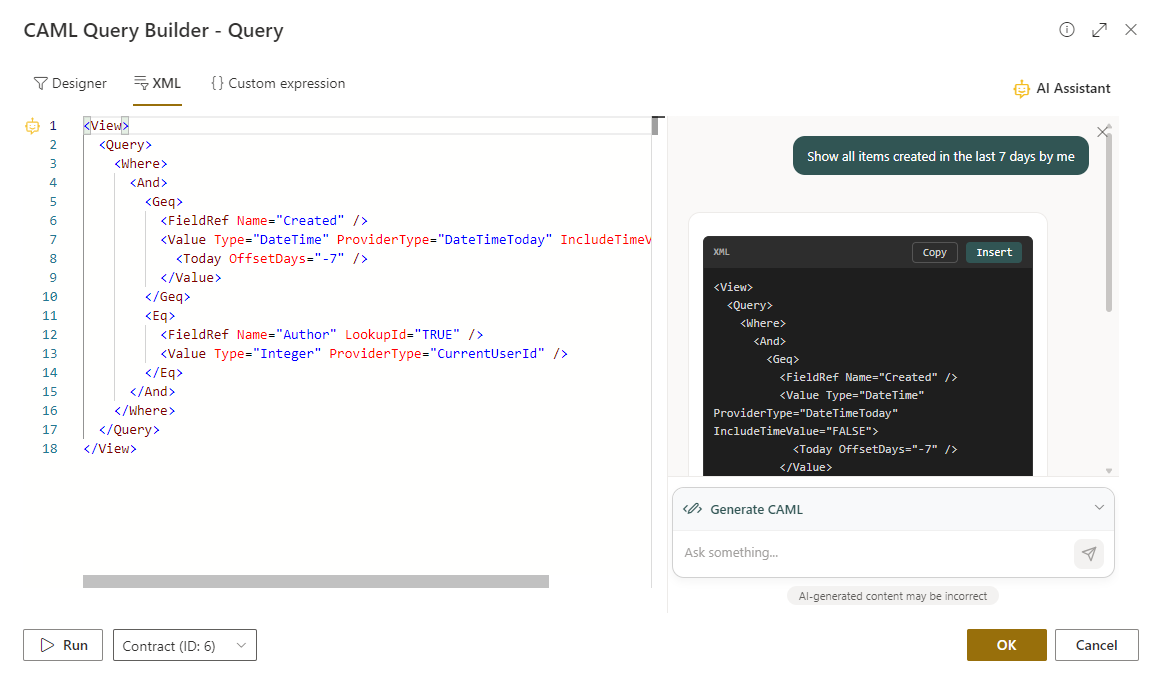The height and width of the screenshot is (682, 1162).
Task: Click the paper-plane send icon
Action: click(1089, 553)
